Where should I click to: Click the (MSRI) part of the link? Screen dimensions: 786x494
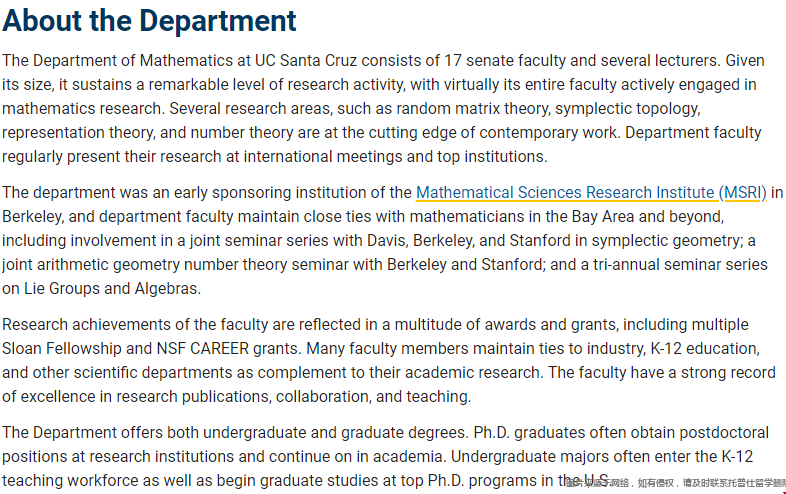(x=742, y=193)
